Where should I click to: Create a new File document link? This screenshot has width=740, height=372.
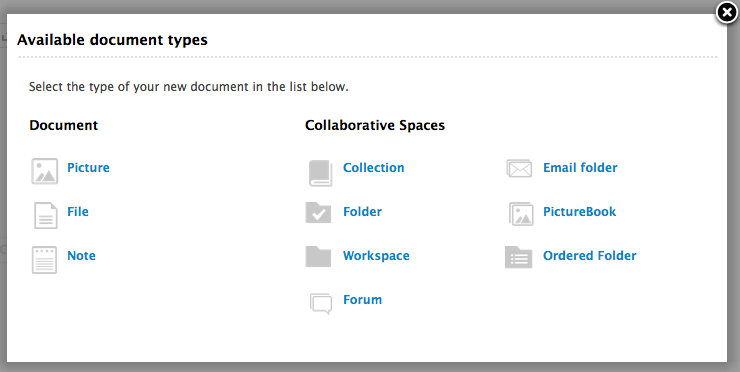pos(78,211)
